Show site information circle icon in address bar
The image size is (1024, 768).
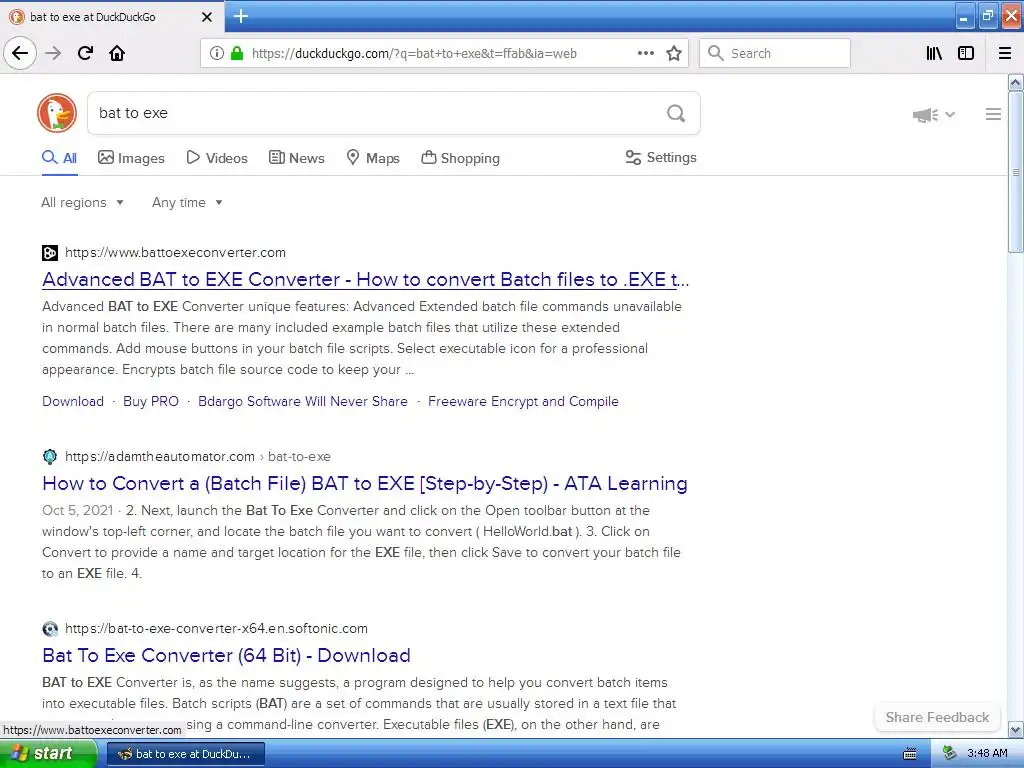[x=216, y=54]
